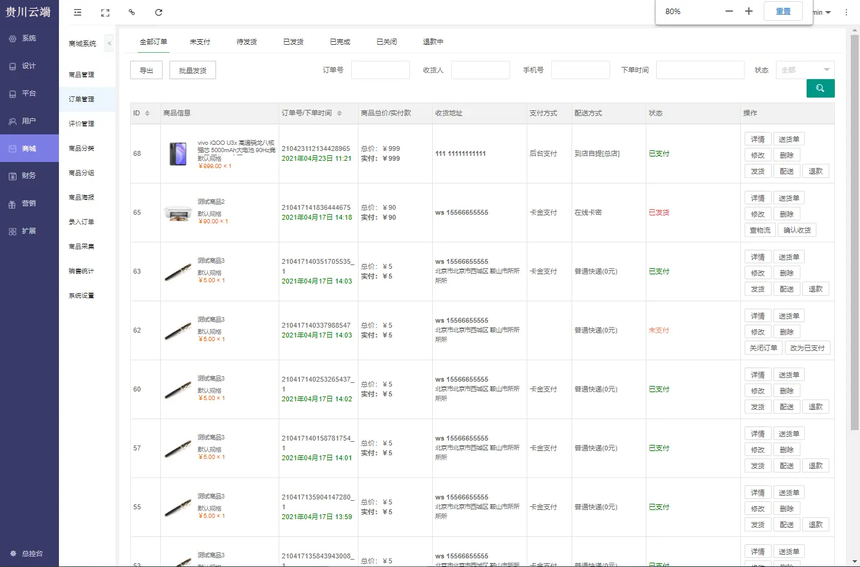Click the link icon in top toolbar
The width and height of the screenshot is (860, 567).
coord(132,12)
